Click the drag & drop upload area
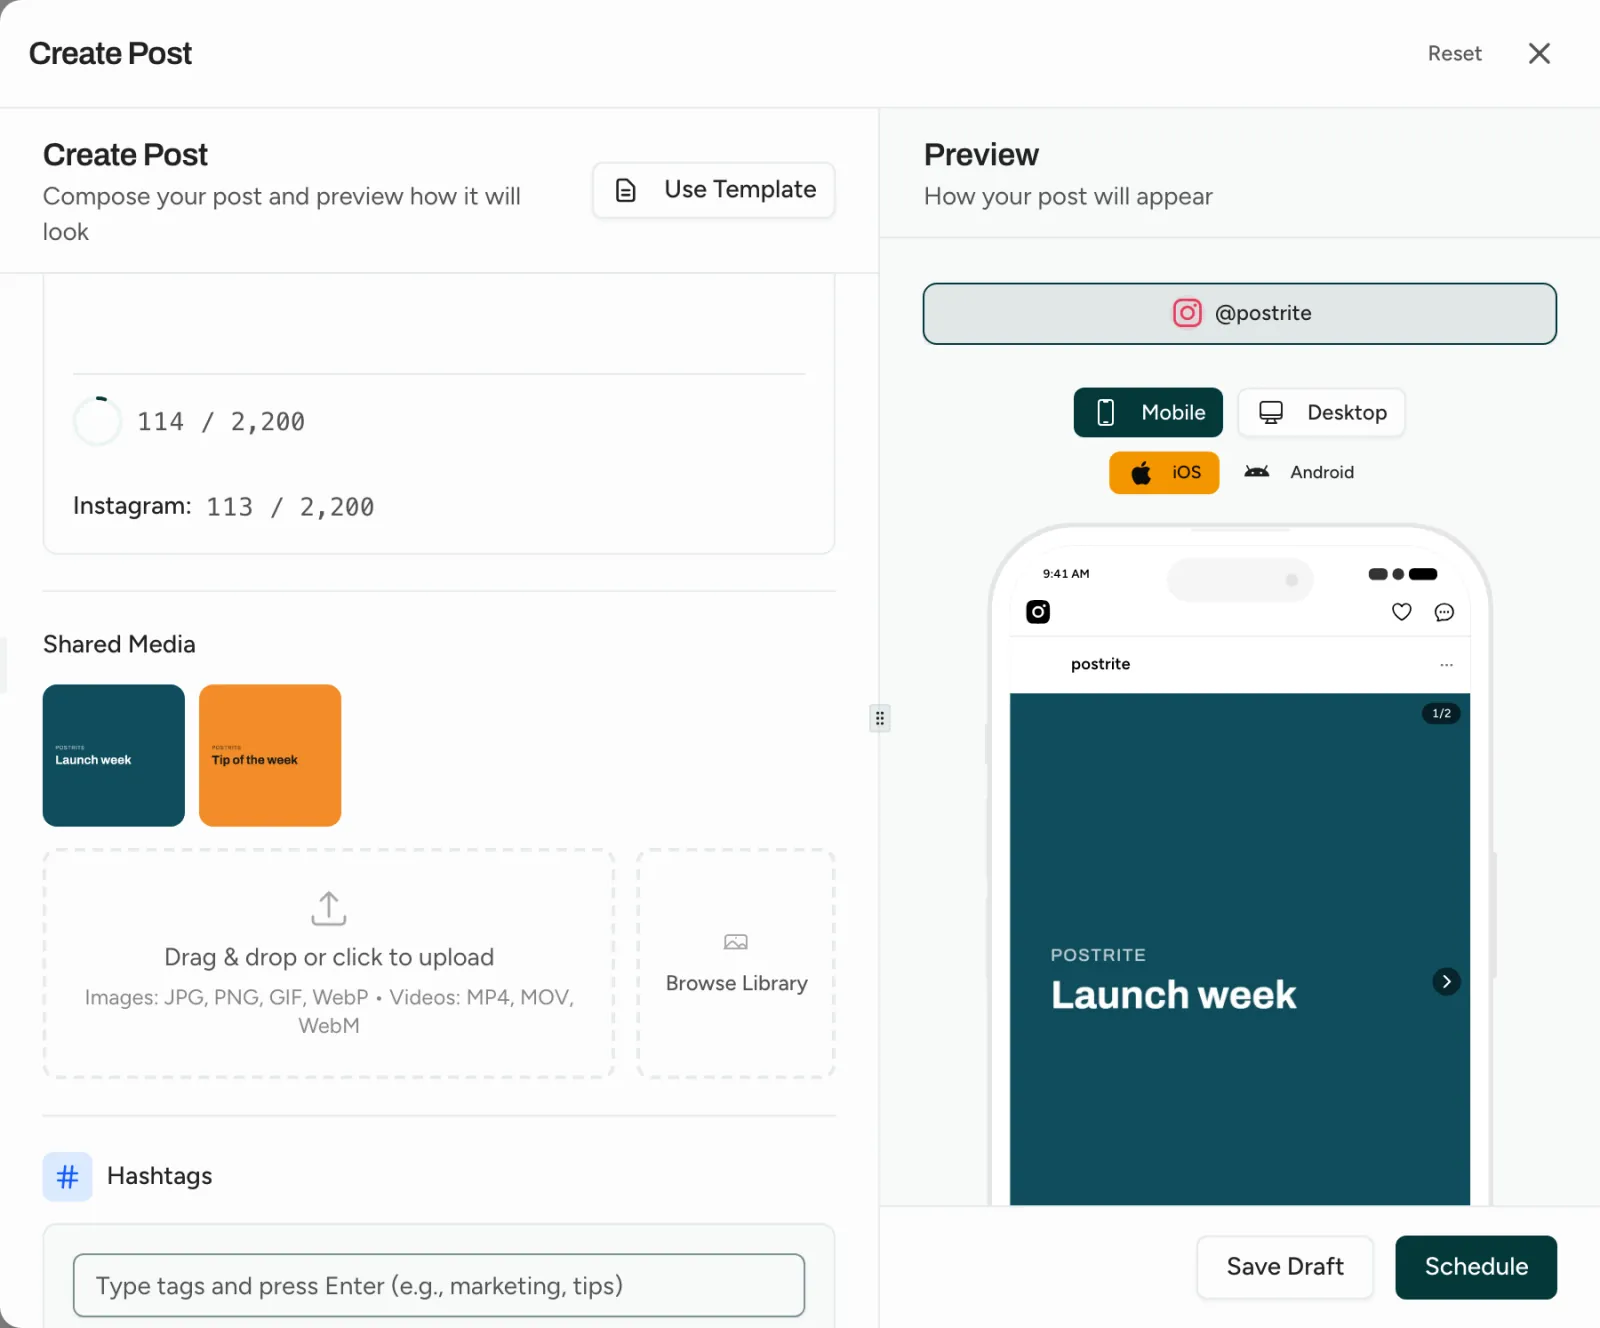1600x1328 pixels. [329, 964]
